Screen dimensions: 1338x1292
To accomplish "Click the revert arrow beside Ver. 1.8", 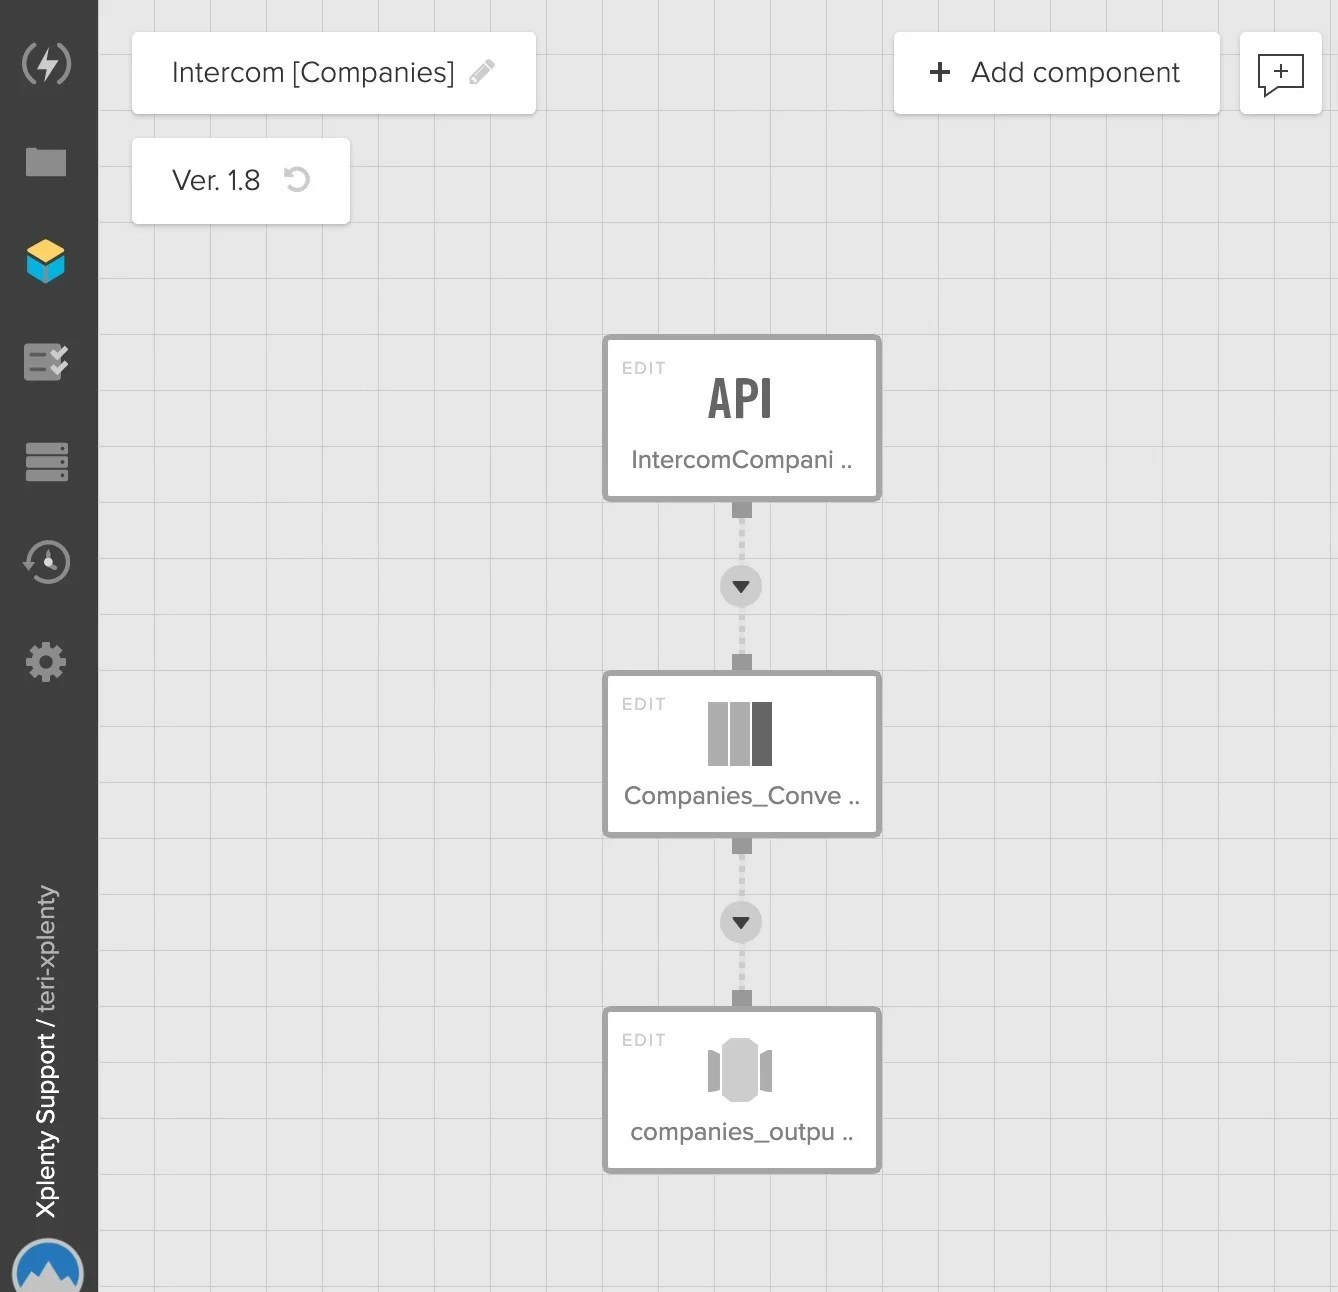I will point(296,180).
